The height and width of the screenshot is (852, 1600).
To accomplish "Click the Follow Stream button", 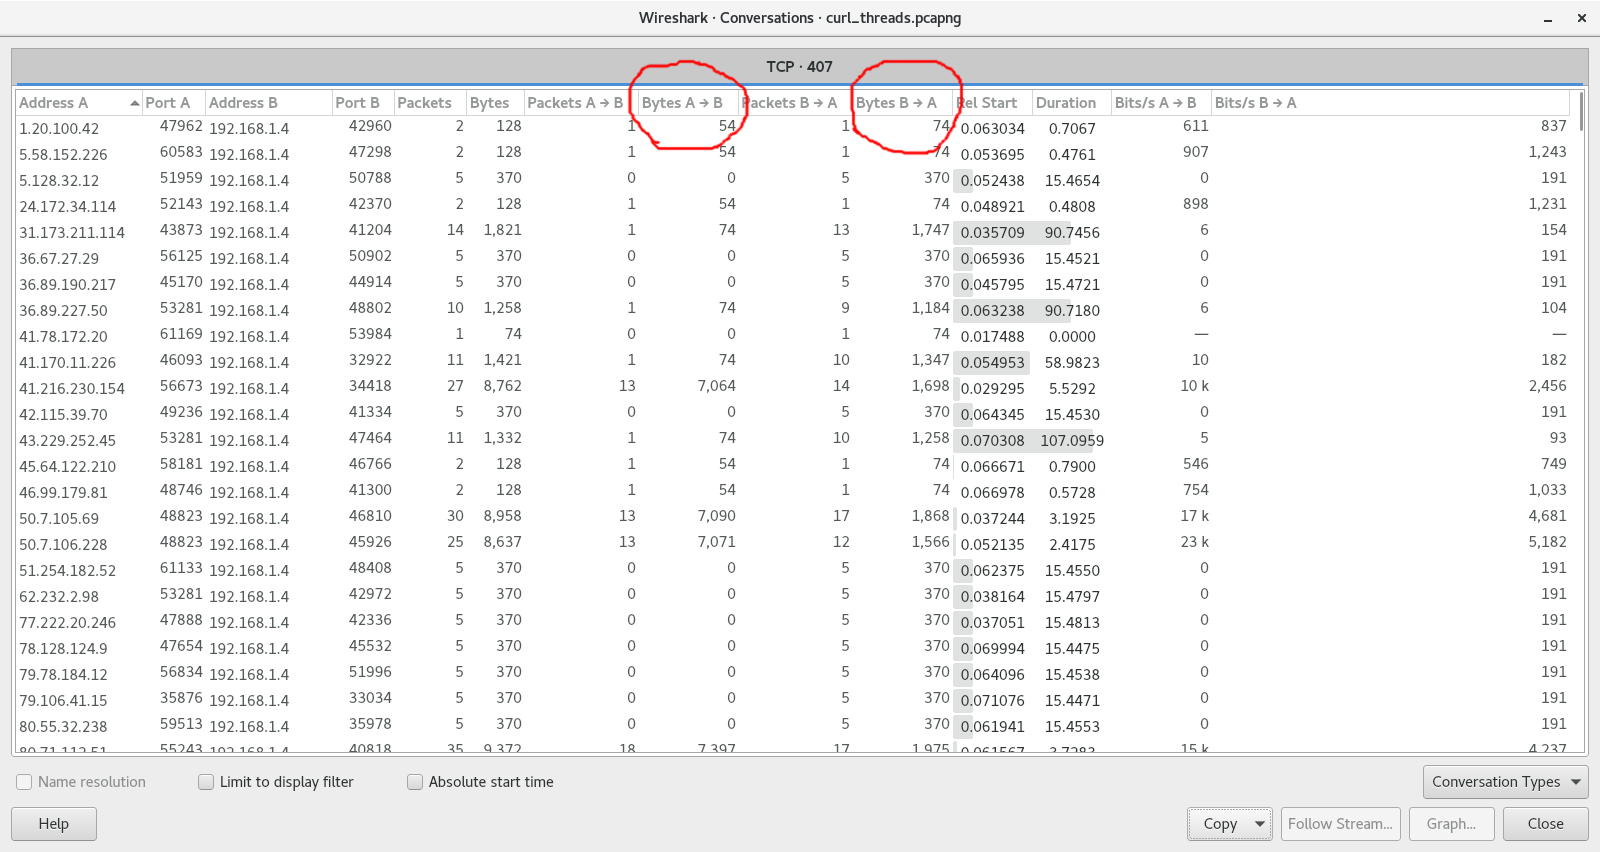I will click(1340, 824).
